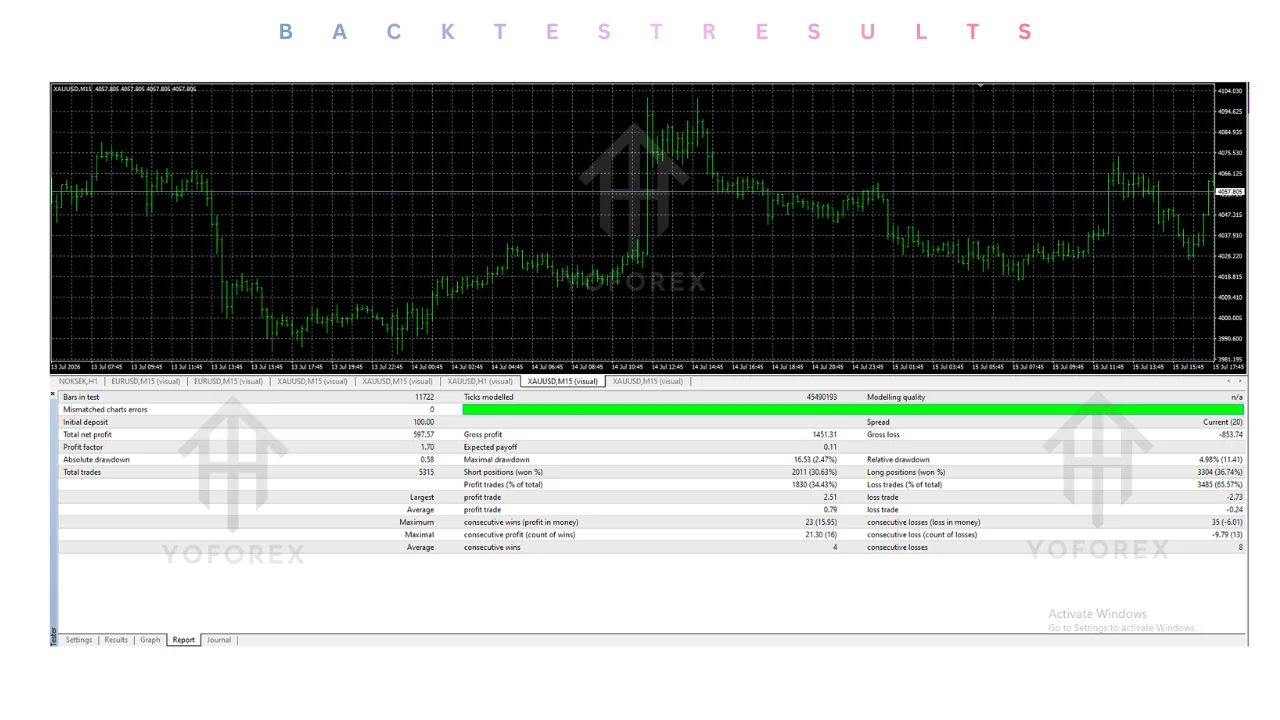This screenshot has width=1280, height=720.
Task: Select the Total net profit value 597.57
Action: (x=423, y=435)
